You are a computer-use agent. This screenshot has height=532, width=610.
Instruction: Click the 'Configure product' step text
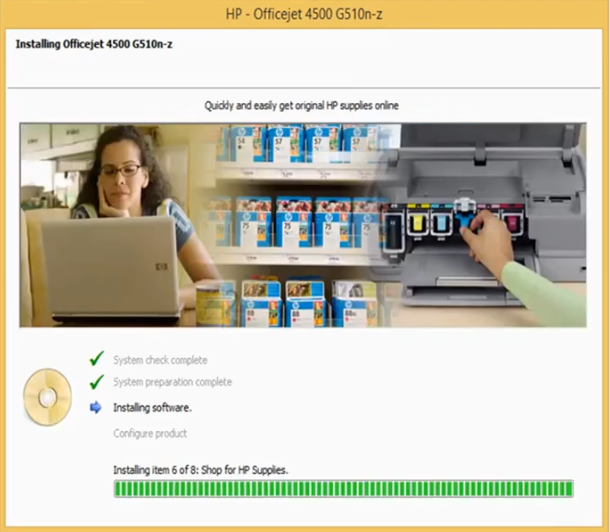[x=150, y=433]
